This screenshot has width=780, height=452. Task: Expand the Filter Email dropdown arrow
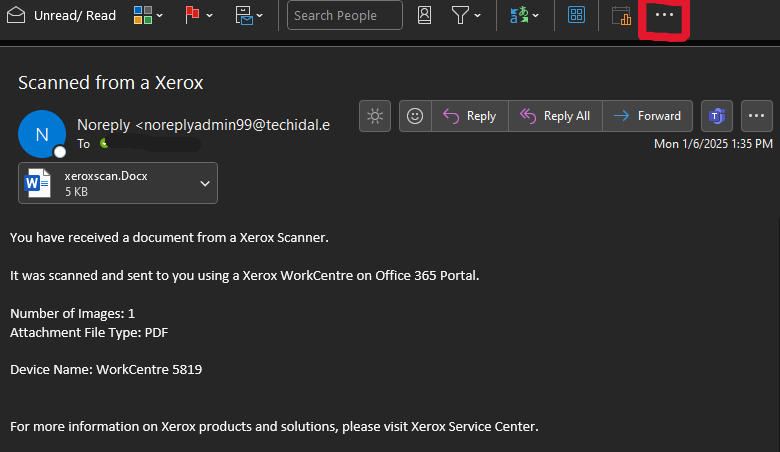tap(478, 15)
